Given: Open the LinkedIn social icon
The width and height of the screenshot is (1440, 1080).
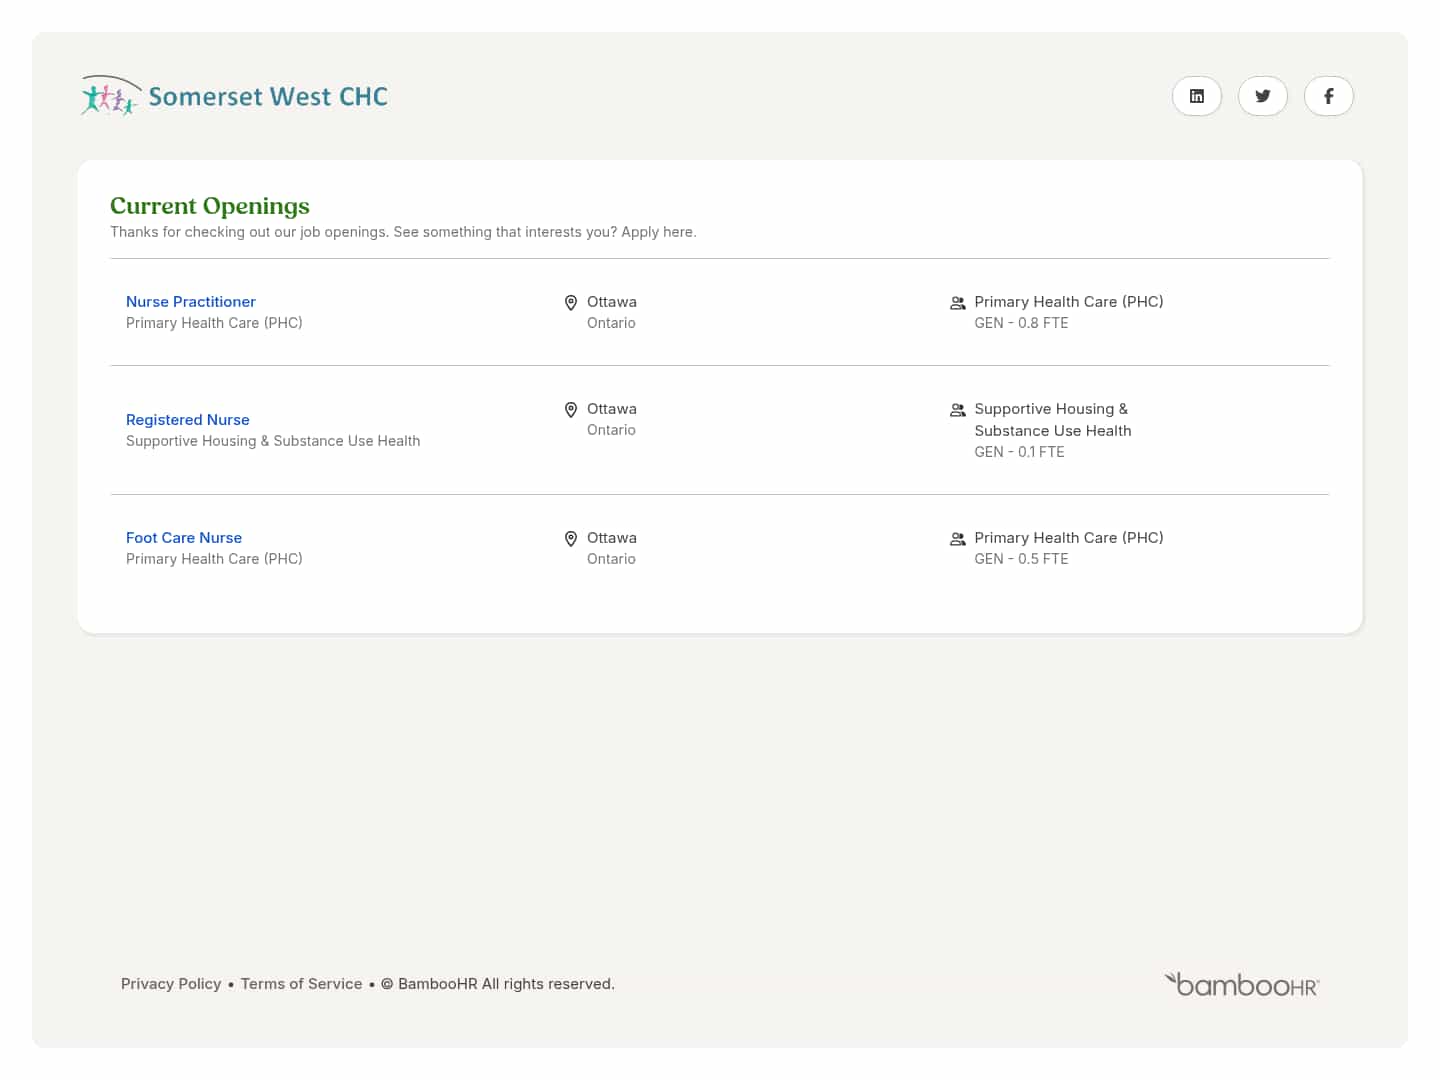Looking at the screenshot, I should point(1196,96).
